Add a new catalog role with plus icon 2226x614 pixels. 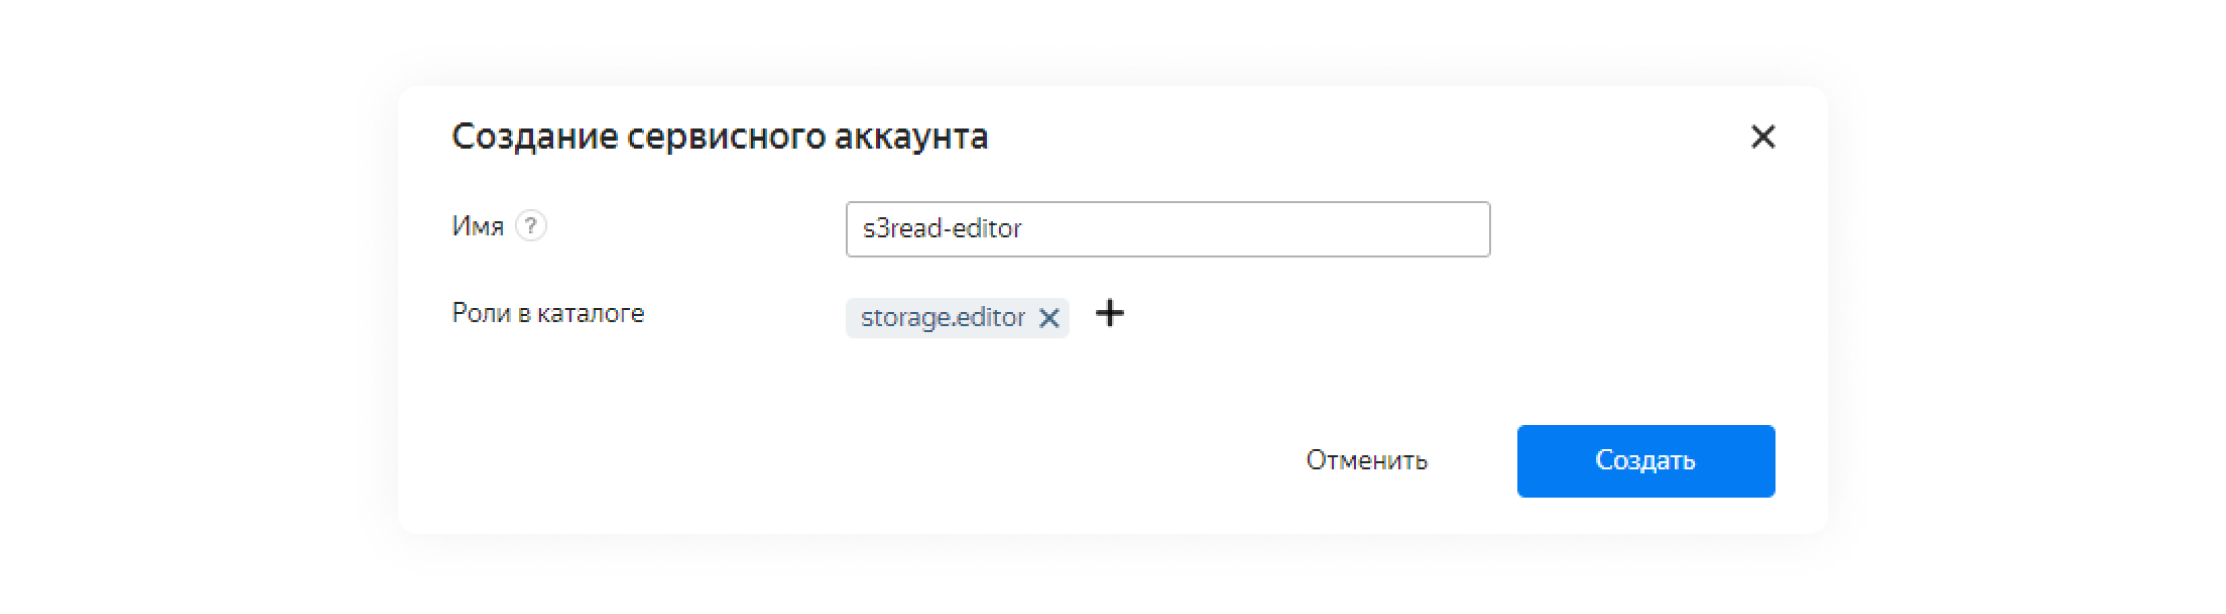pyautogui.click(x=1109, y=314)
